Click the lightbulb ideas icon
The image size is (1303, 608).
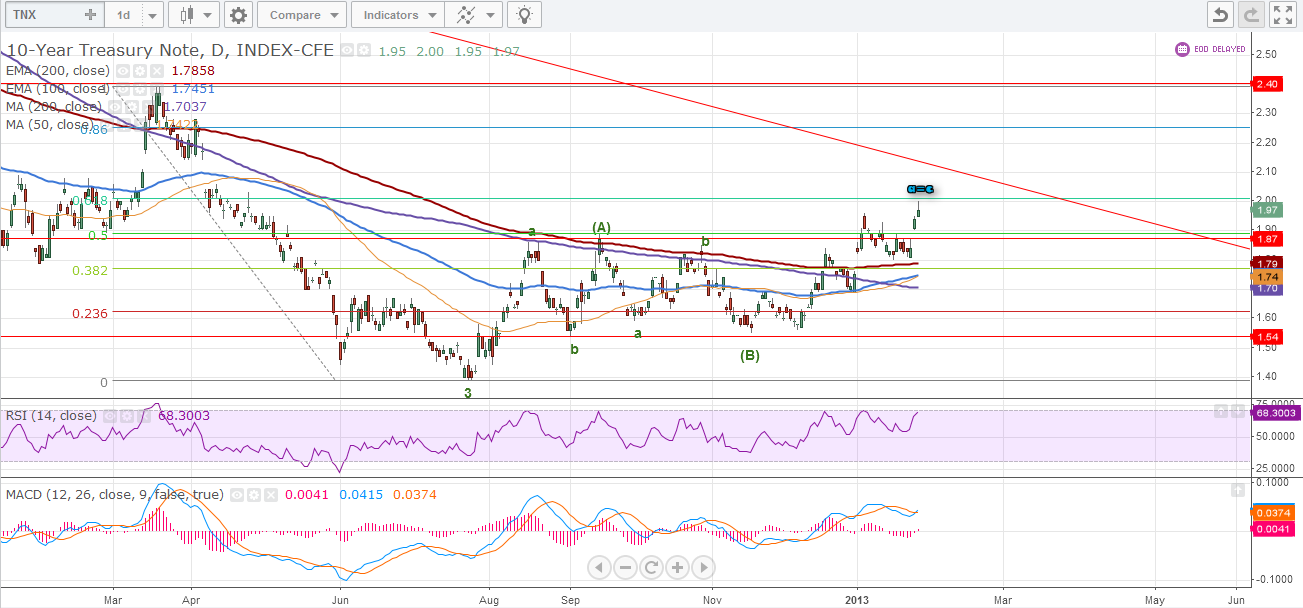pyautogui.click(x=524, y=15)
